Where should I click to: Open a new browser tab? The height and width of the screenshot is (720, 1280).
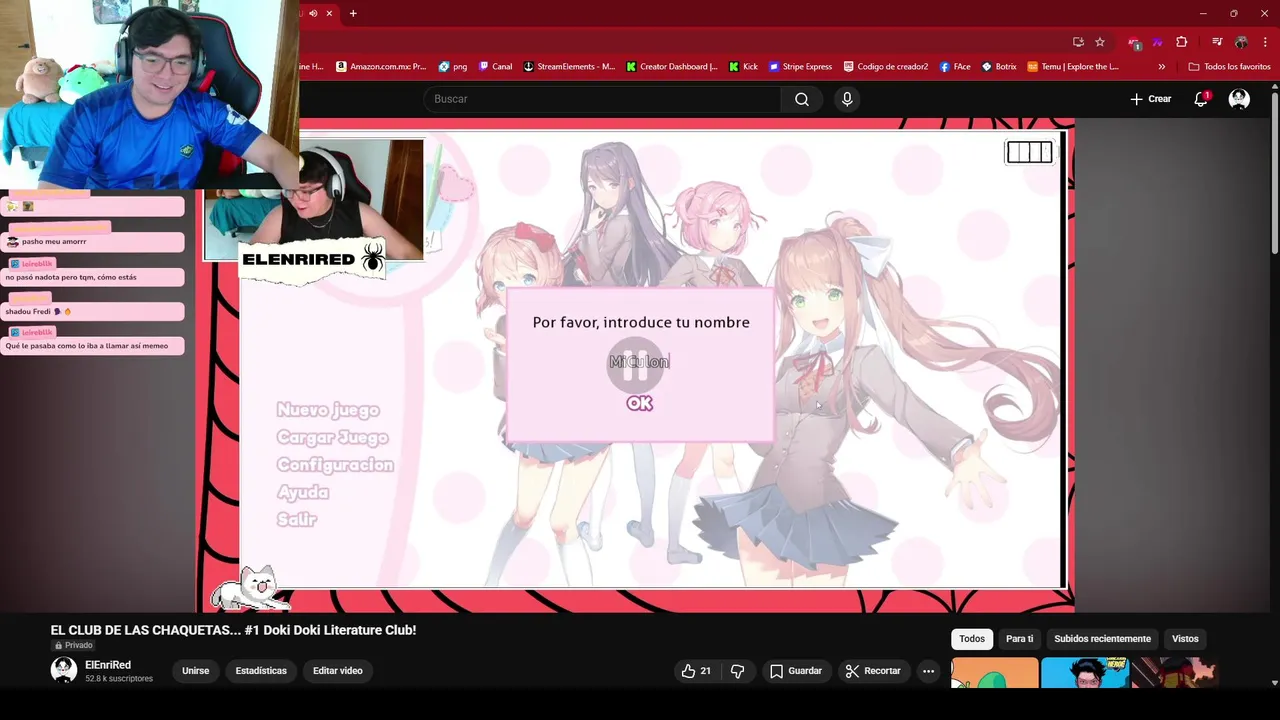[x=353, y=13]
